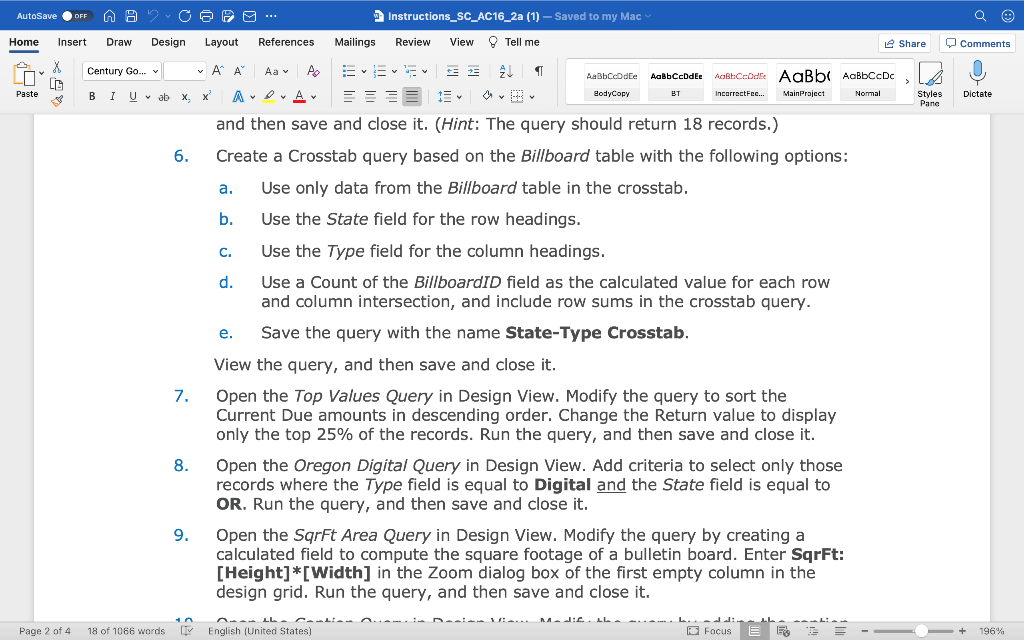Open the Comments panel
1024x640 pixels.
(x=977, y=43)
